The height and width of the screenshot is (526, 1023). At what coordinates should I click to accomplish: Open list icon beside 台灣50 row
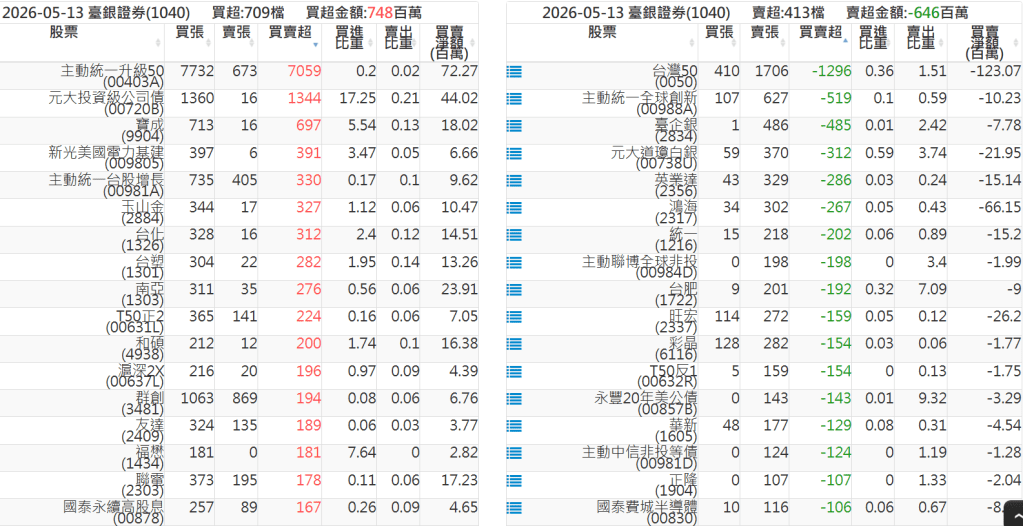(x=514, y=71)
